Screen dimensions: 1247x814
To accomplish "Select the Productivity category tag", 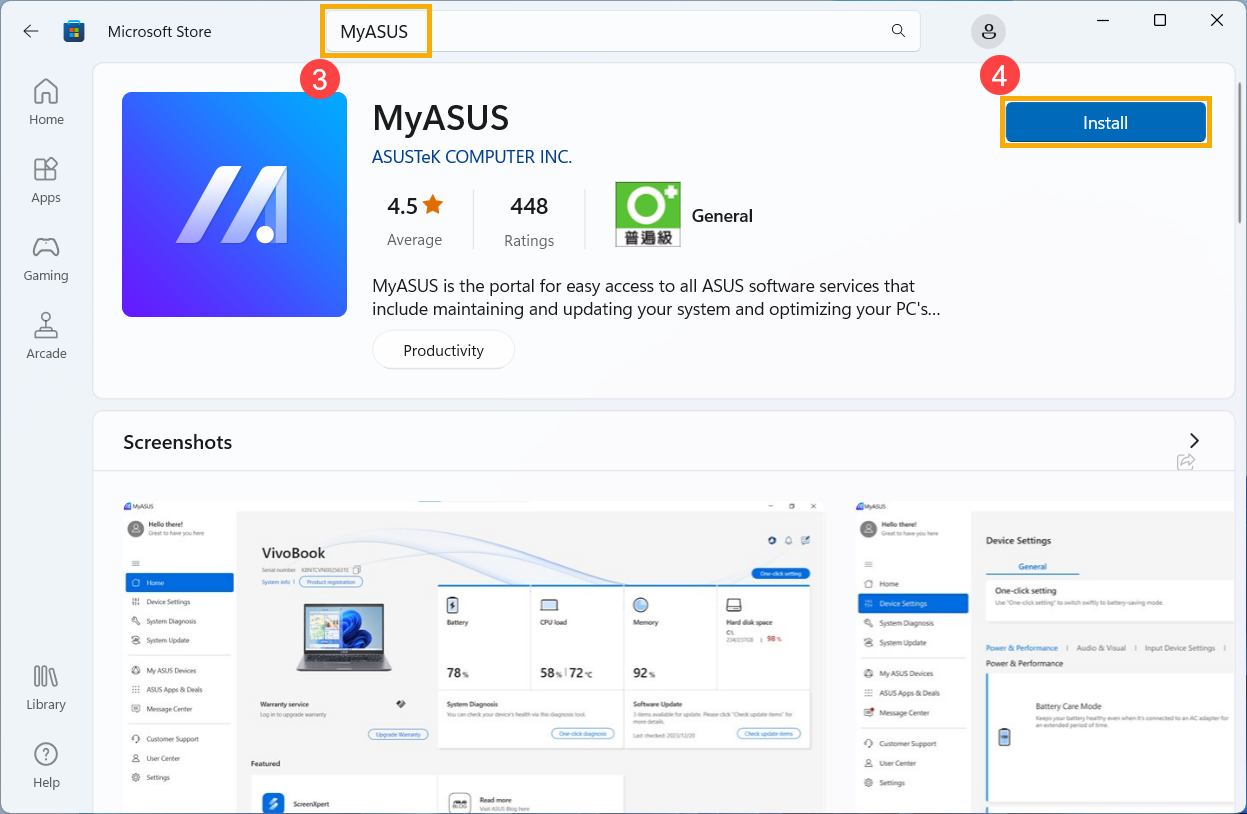I will [x=443, y=351].
